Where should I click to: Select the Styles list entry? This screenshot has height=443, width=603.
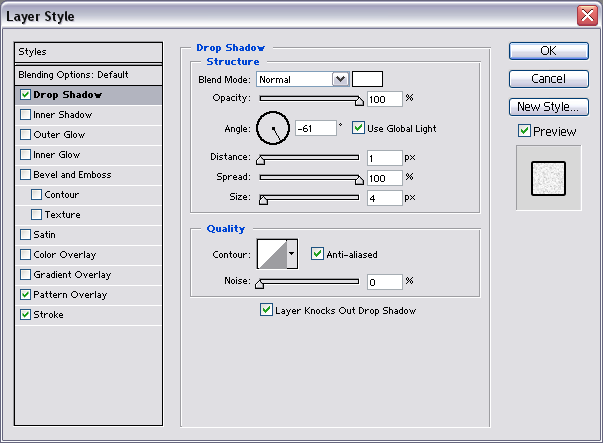pos(88,52)
